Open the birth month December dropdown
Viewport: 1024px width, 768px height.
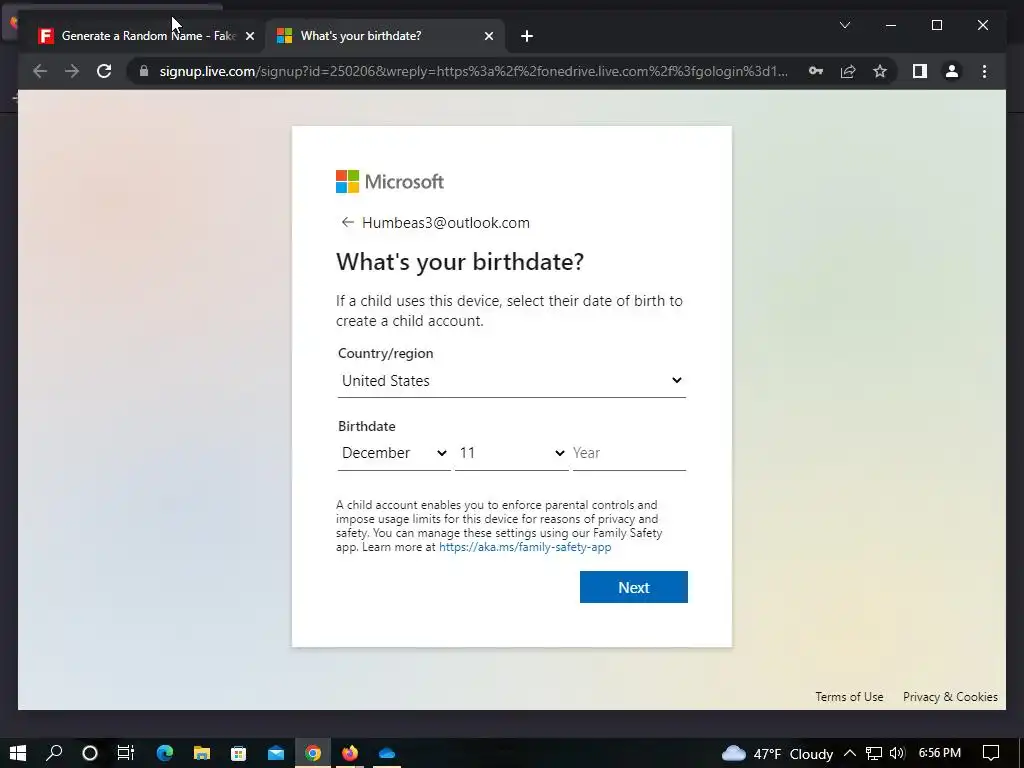pyautogui.click(x=394, y=453)
